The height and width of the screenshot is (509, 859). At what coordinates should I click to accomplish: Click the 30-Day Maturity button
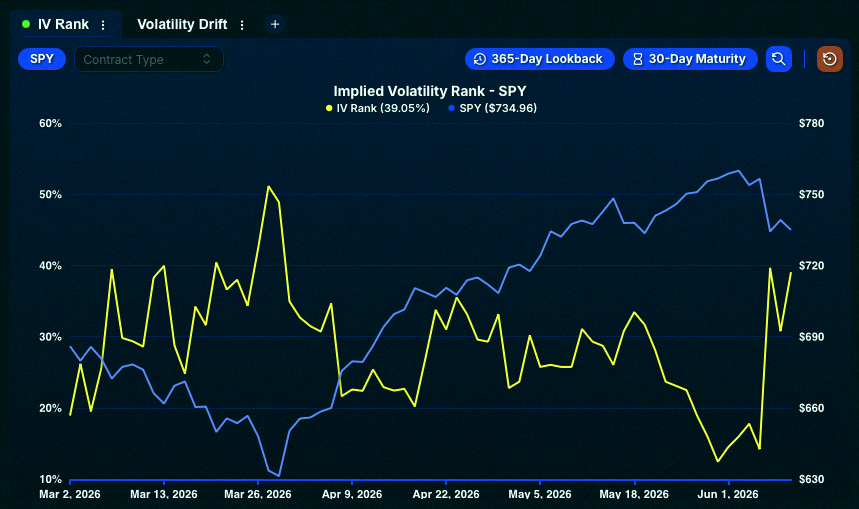[690, 59]
